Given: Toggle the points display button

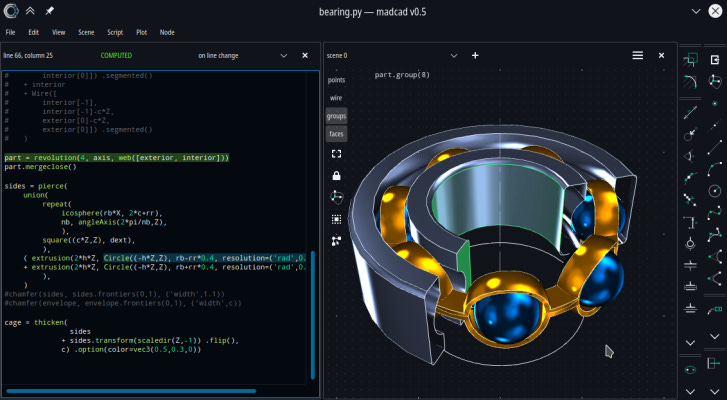Looking at the screenshot, I should click(x=337, y=79).
